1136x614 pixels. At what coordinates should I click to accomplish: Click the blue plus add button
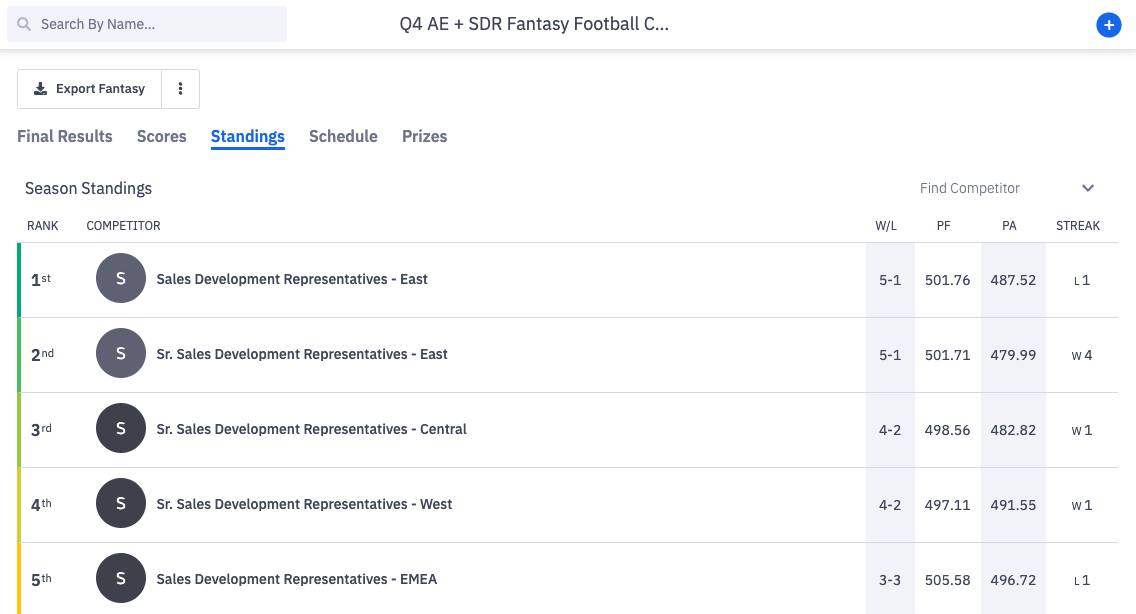tap(1108, 25)
